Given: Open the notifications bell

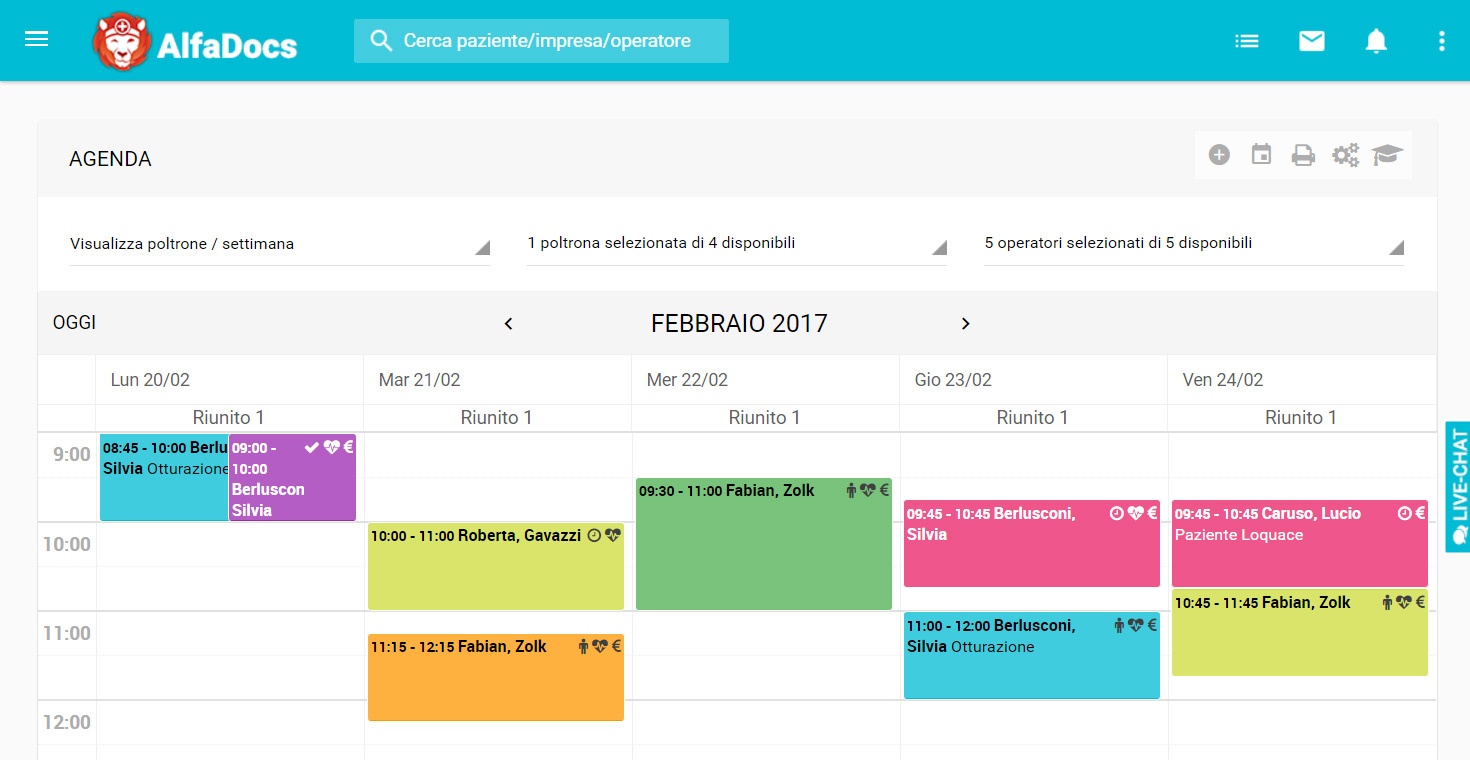Looking at the screenshot, I should [x=1376, y=41].
